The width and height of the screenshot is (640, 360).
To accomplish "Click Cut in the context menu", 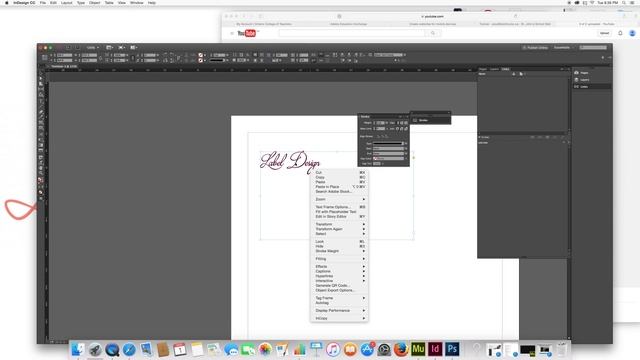I will pos(340,173).
